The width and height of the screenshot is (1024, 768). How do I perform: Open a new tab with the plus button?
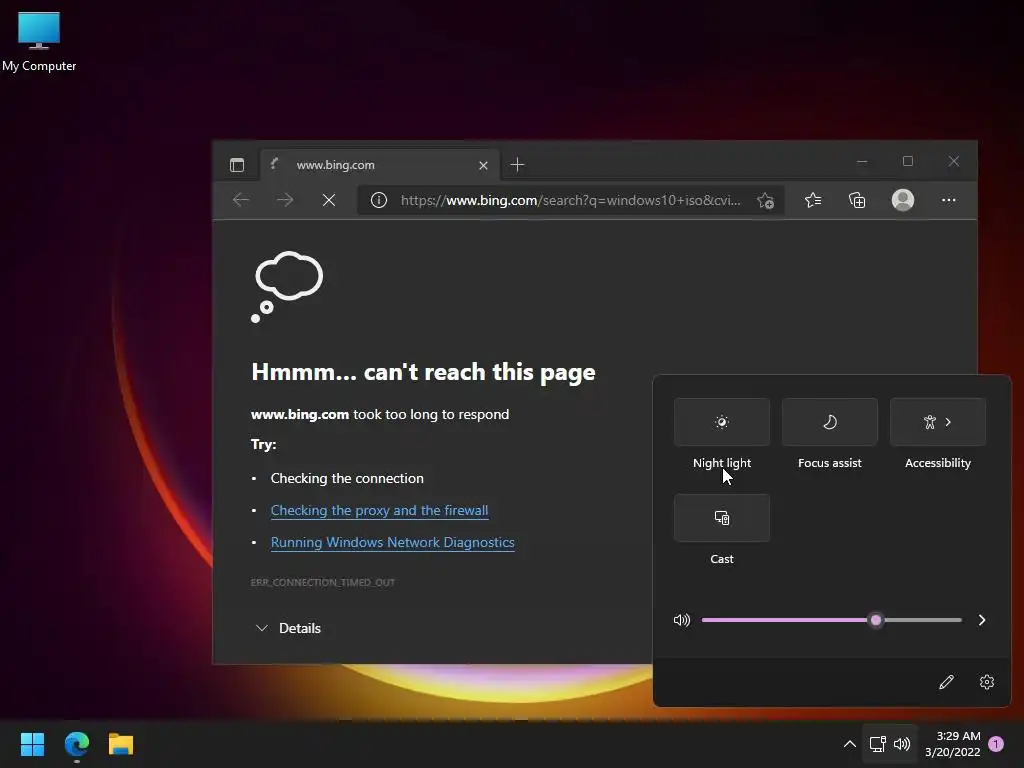(x=517, y=165)
